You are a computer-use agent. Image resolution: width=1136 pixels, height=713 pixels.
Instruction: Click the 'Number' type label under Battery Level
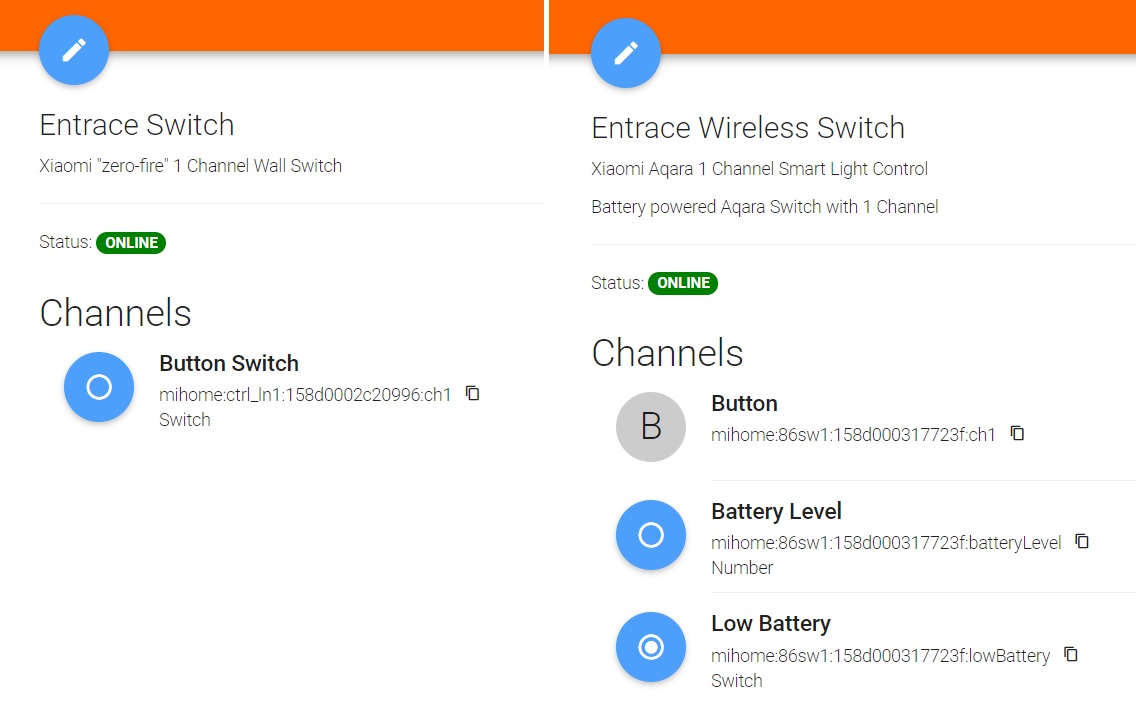tap(742, 568)
